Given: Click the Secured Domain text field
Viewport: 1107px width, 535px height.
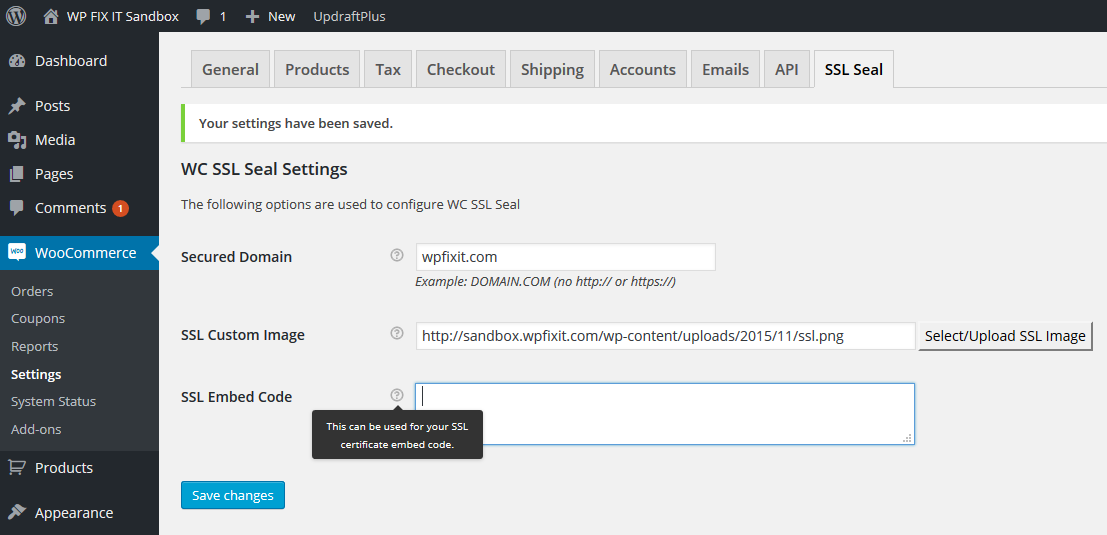Looking at the screenshot, I should click(565, 257).
